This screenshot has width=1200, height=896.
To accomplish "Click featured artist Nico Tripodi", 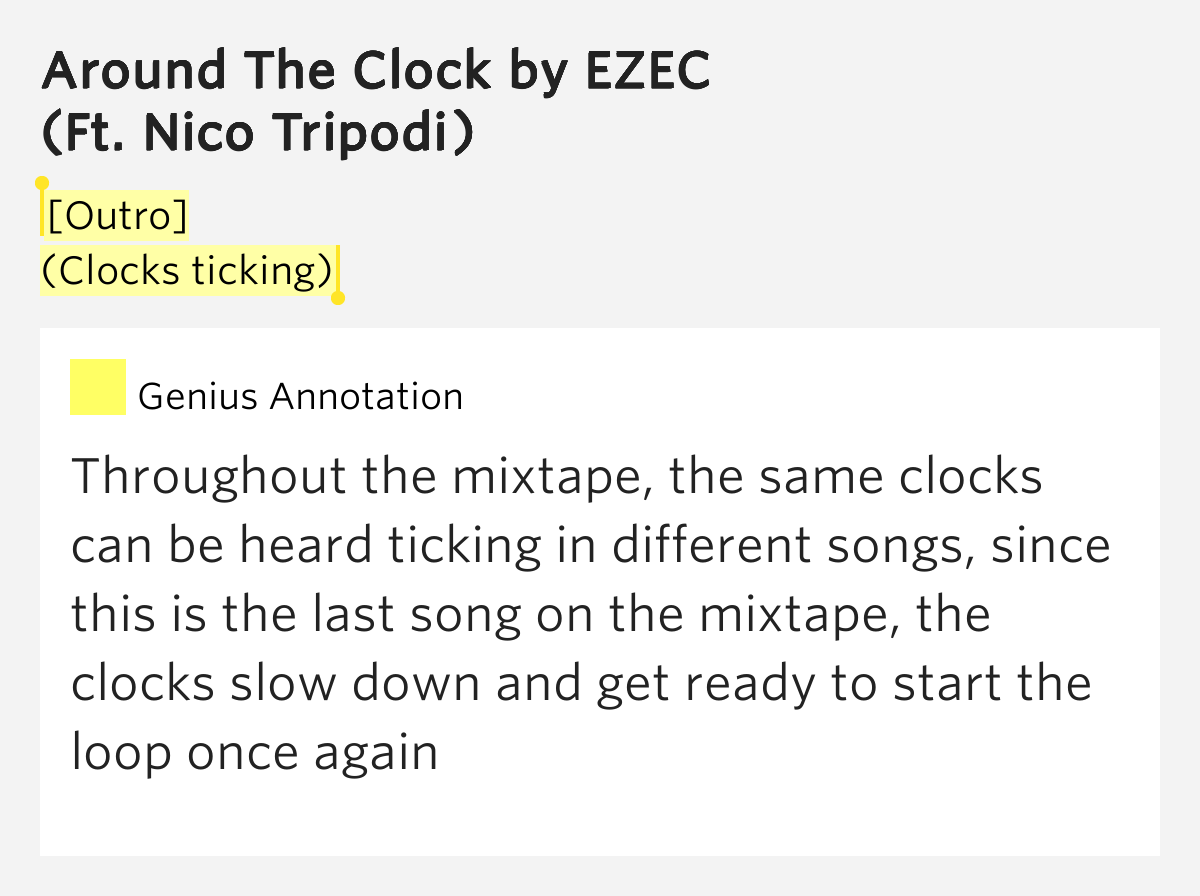I will (311, 133).
